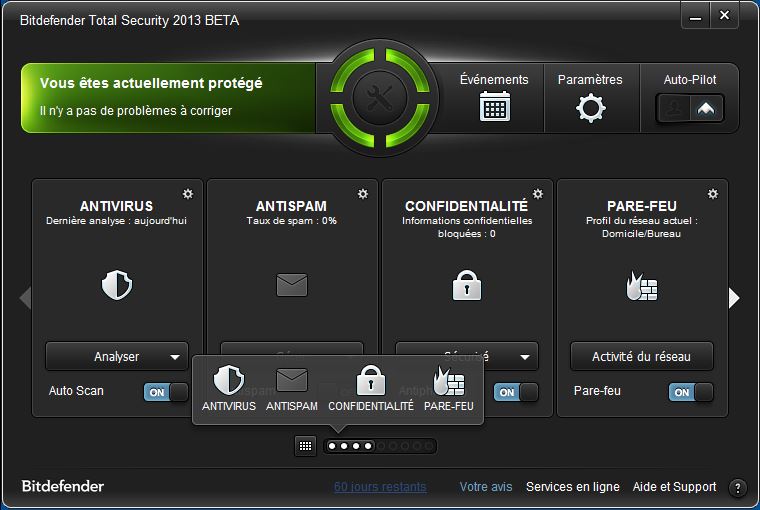
Task: Click the Pare-feu firewall icon in panel
Action: click(x=642, y=286)
